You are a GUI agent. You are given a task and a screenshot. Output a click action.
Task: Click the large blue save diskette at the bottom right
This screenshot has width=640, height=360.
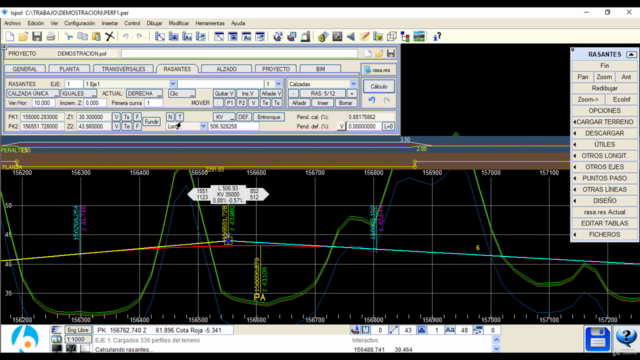[598, 339]
